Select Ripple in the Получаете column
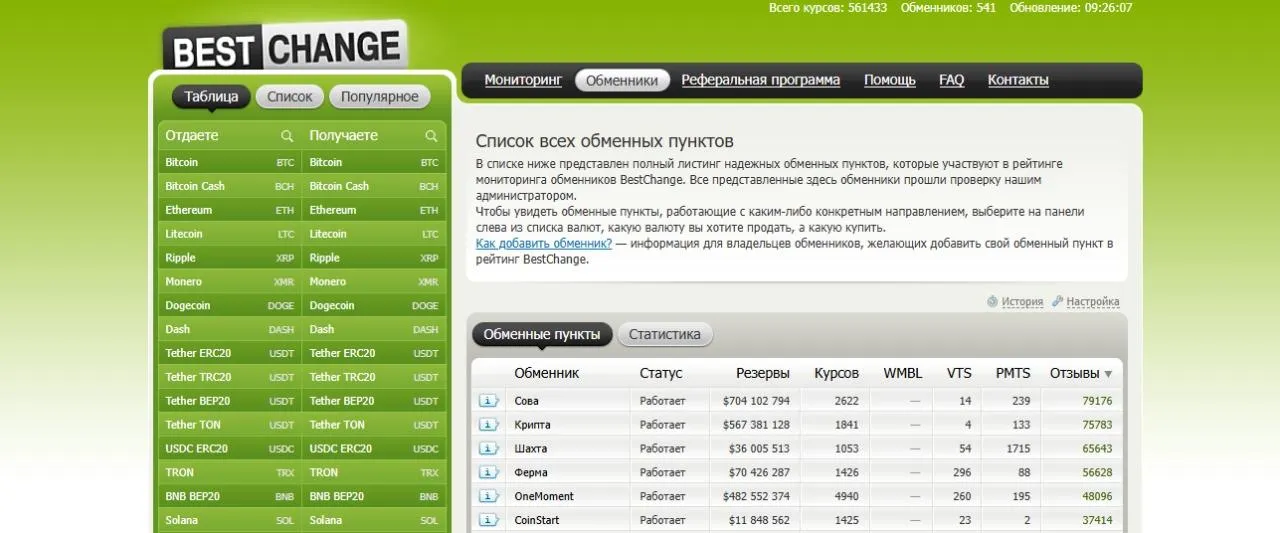The height and width of the screenshot is (533, 1280). [374, 258]
